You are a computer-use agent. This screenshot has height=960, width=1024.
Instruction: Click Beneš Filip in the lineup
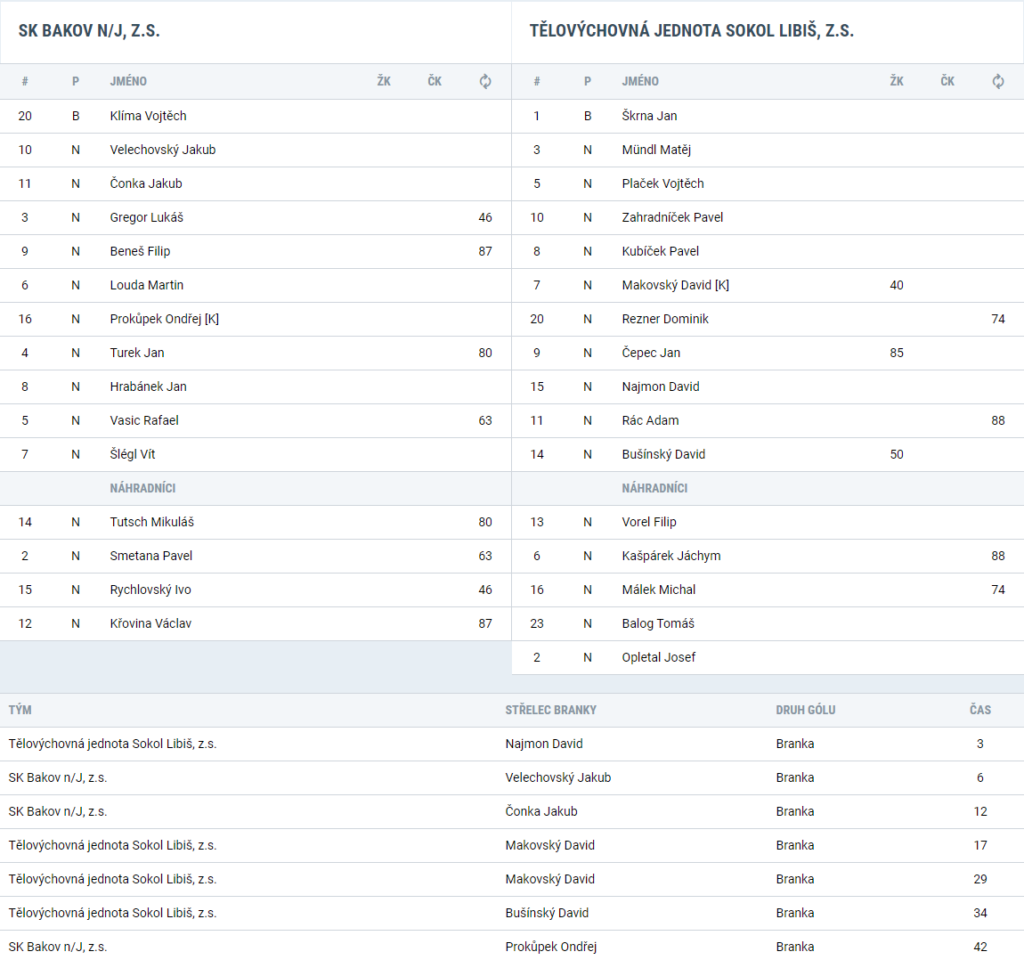(x=140, y=251)
